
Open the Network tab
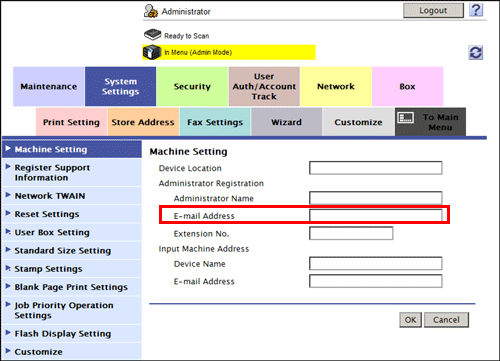(336, 86)
